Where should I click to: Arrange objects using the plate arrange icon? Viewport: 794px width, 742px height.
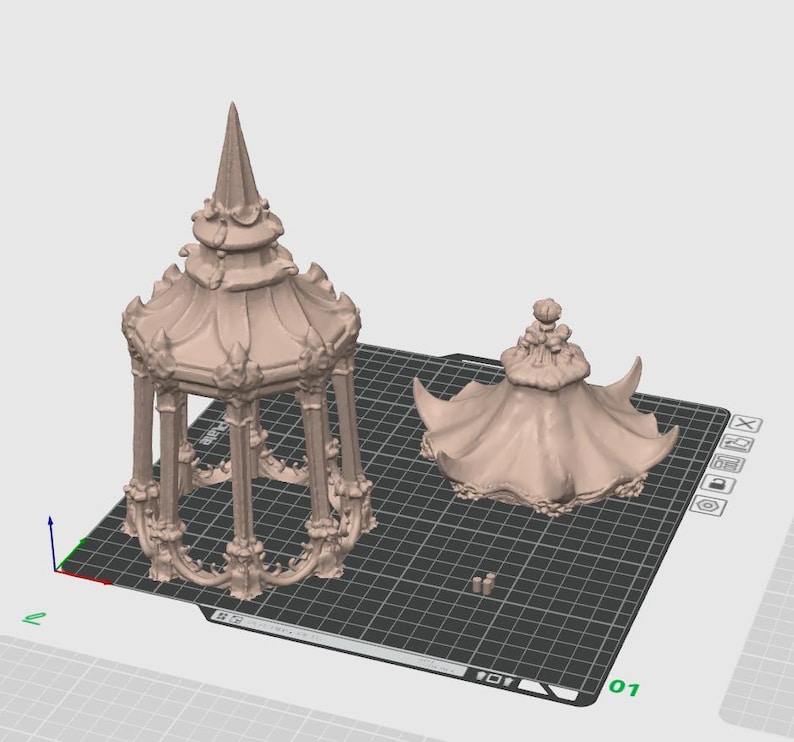[x=729, y=463]
